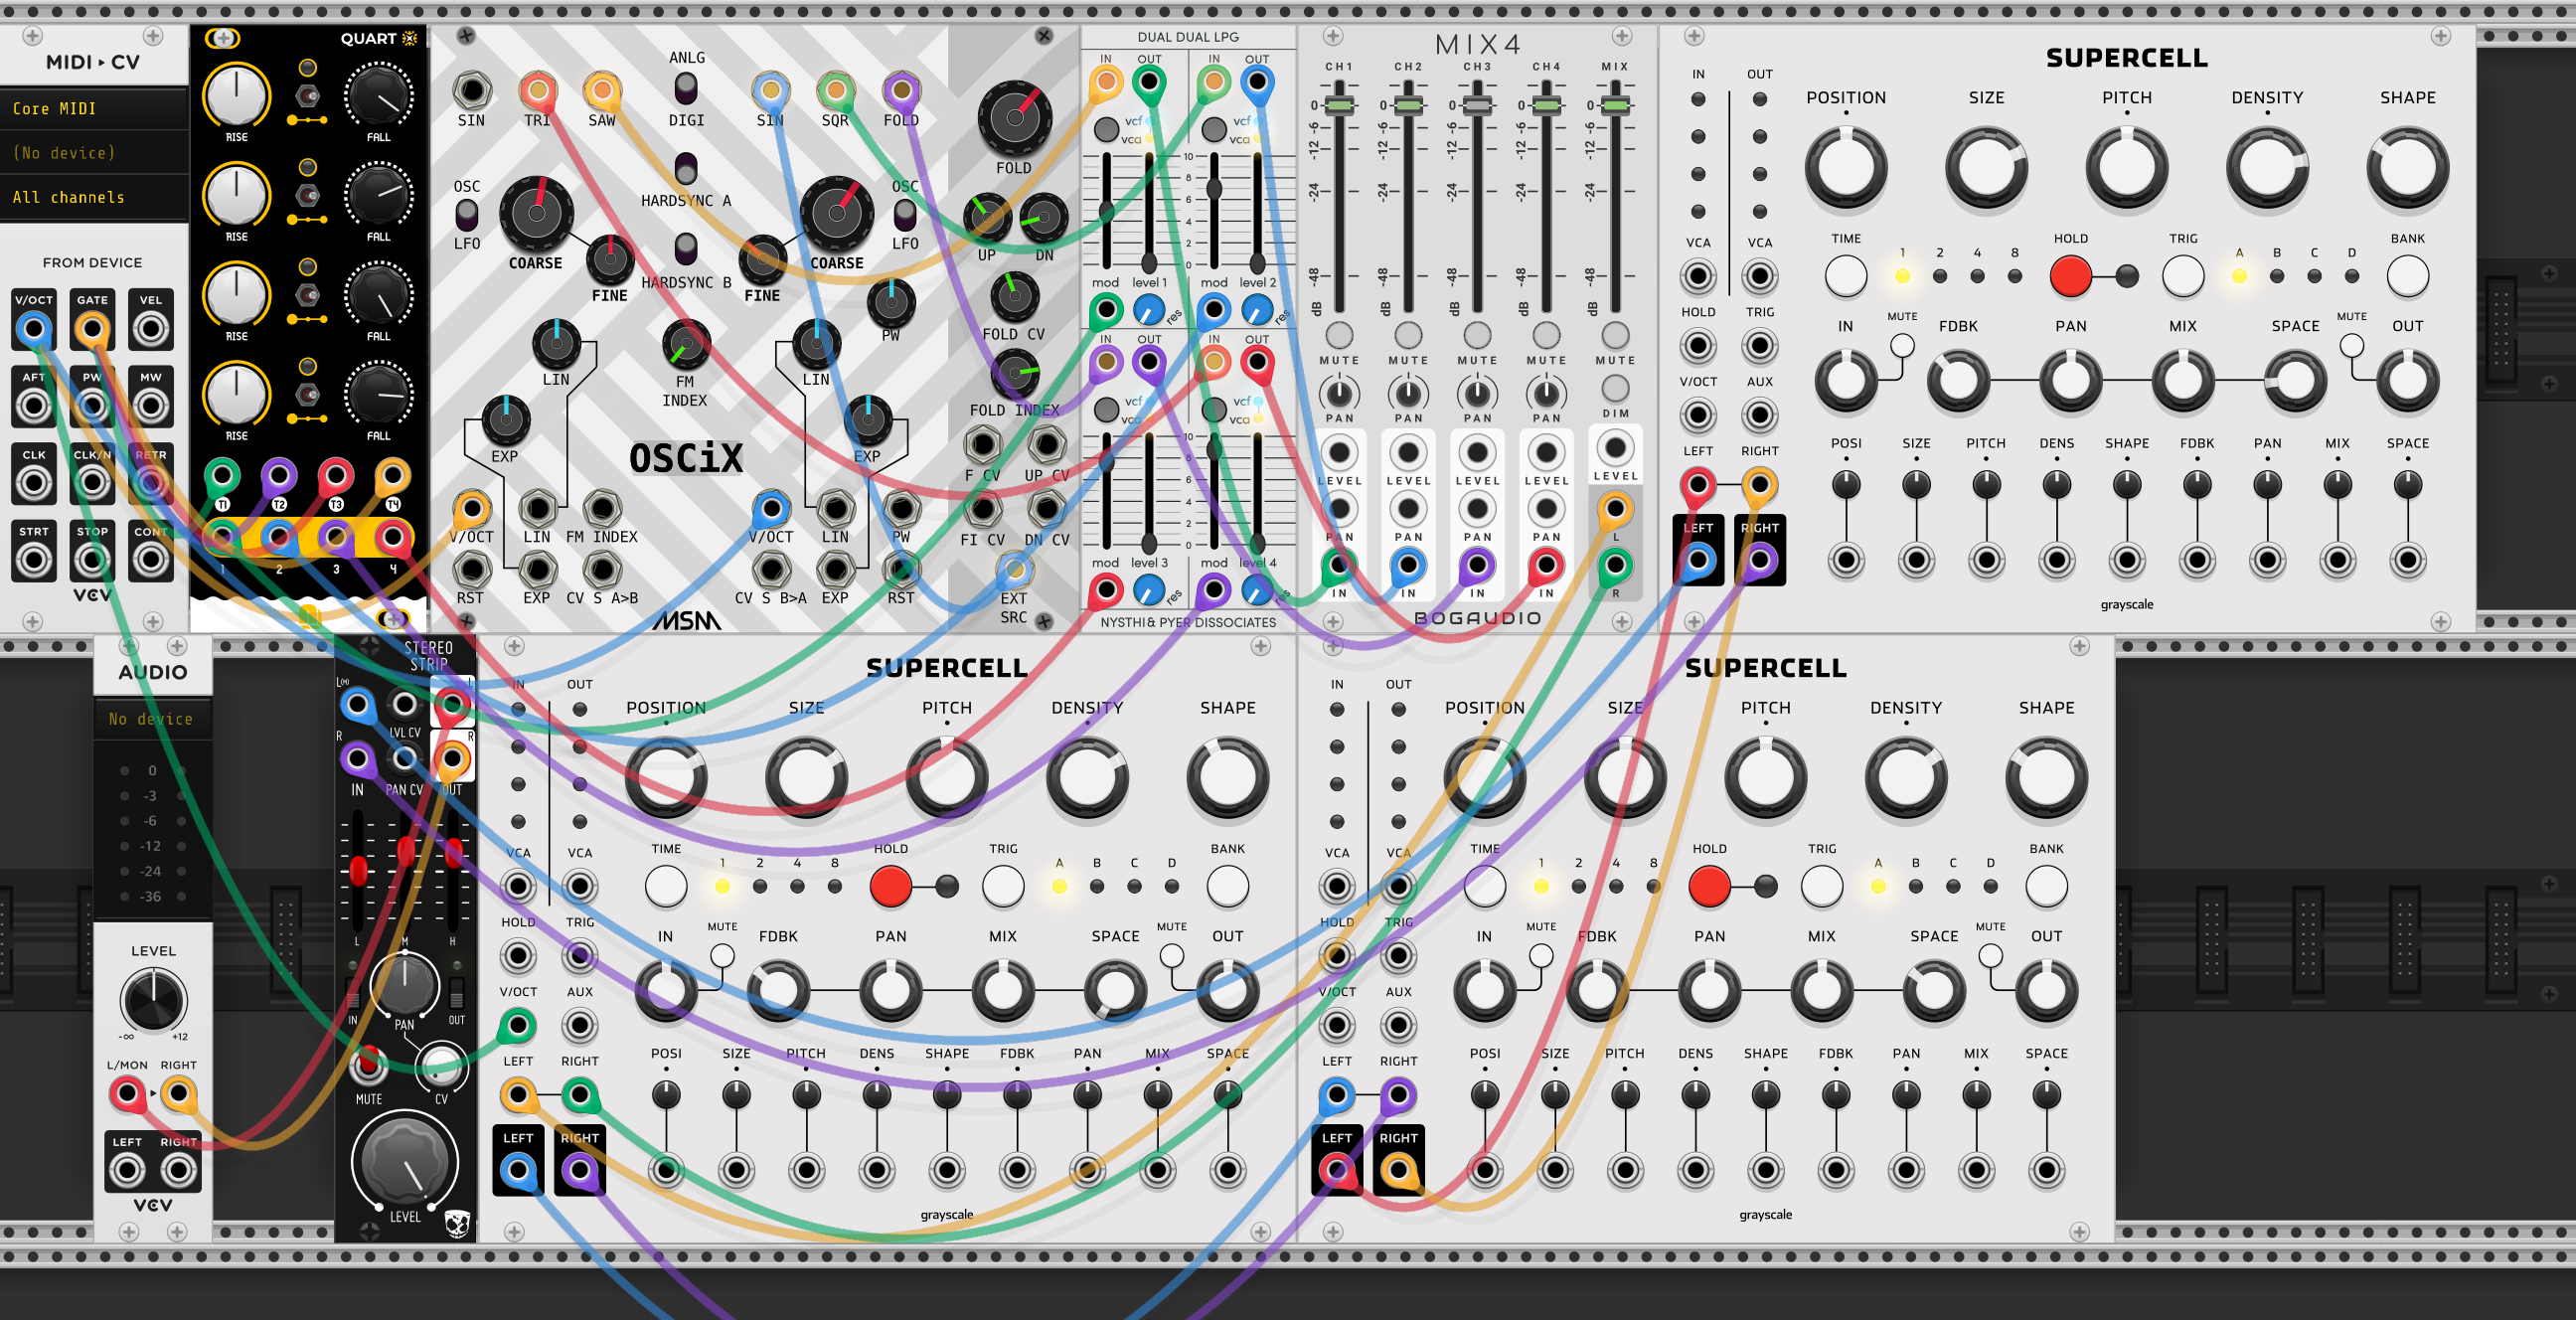The image size is (2576, 1320).
Task: Toggle the HARDSYNC A switch on OSCiX
Action: [686, 167]
